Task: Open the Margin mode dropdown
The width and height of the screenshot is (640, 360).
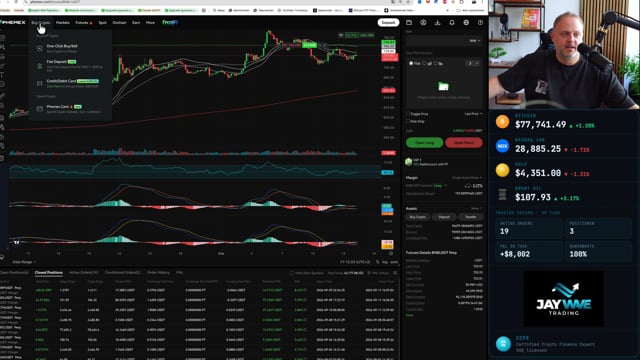Action: pyautogui.click(x=467, y=178)
